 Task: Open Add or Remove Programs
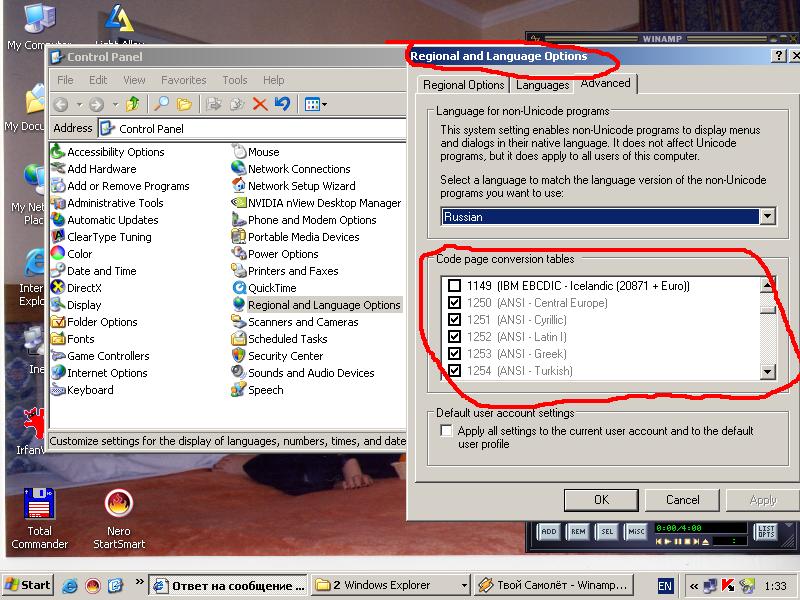click(120, 186)
